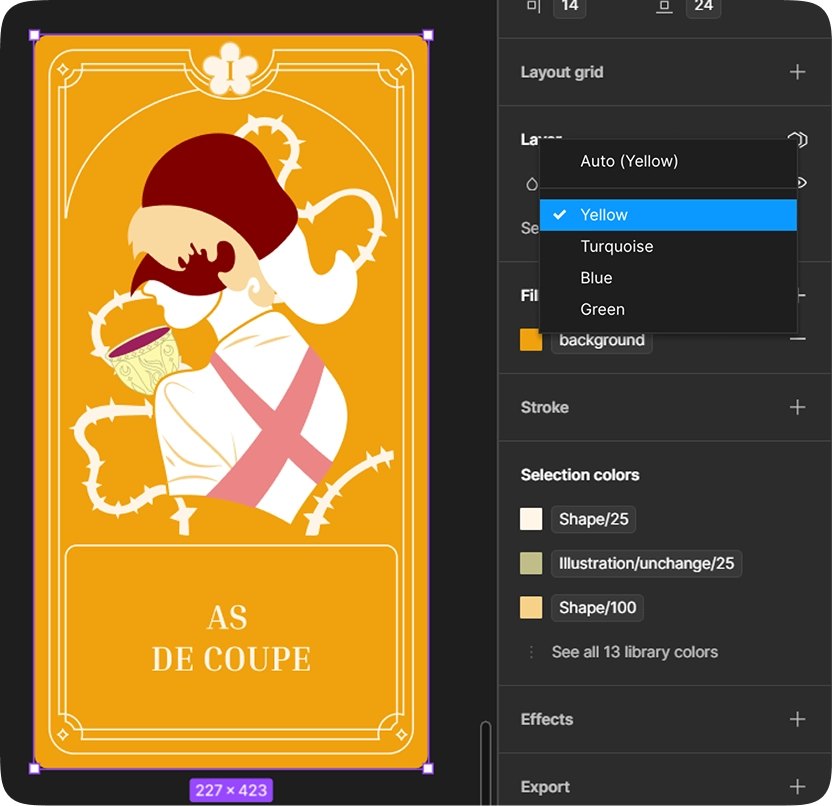Click the blend mode droplet icon

[x=533, y=183]
